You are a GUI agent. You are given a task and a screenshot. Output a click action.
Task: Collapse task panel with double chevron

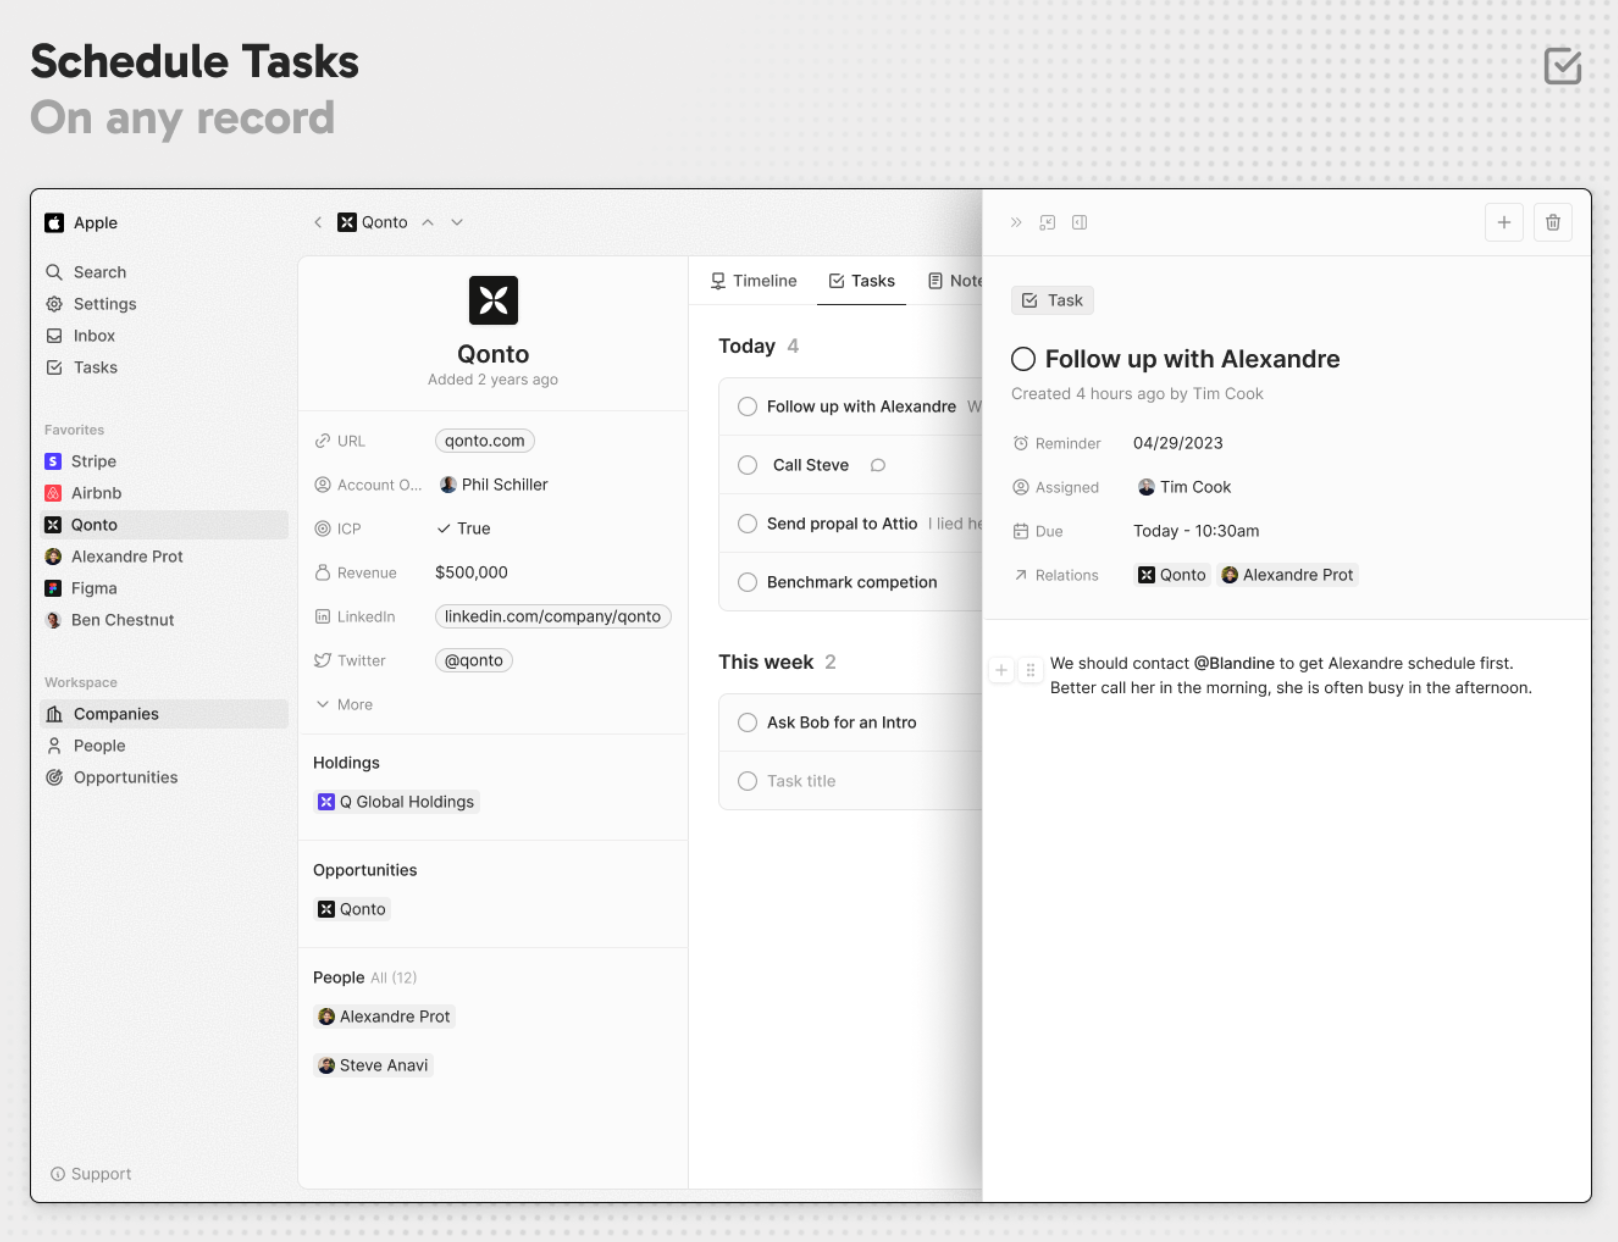(1016, 223)
